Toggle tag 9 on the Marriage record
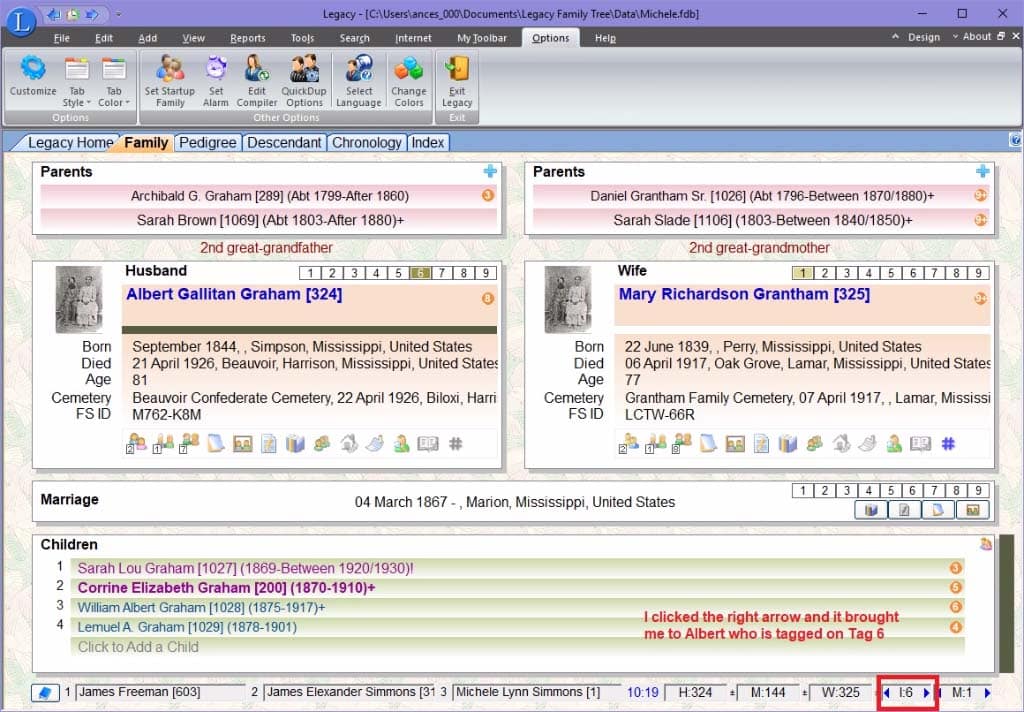The image size is (1024, 712). click(978, 491)
